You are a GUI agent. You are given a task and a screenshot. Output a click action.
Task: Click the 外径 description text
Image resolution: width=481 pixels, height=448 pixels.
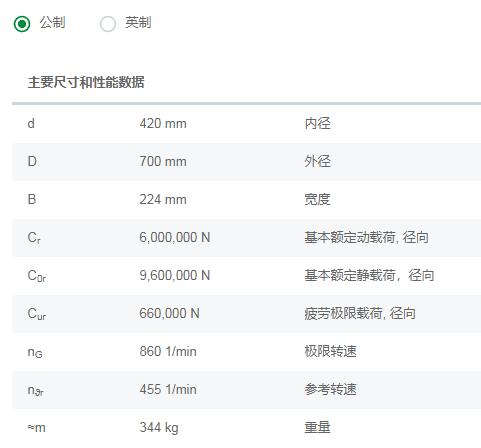[x=317, y=162]
